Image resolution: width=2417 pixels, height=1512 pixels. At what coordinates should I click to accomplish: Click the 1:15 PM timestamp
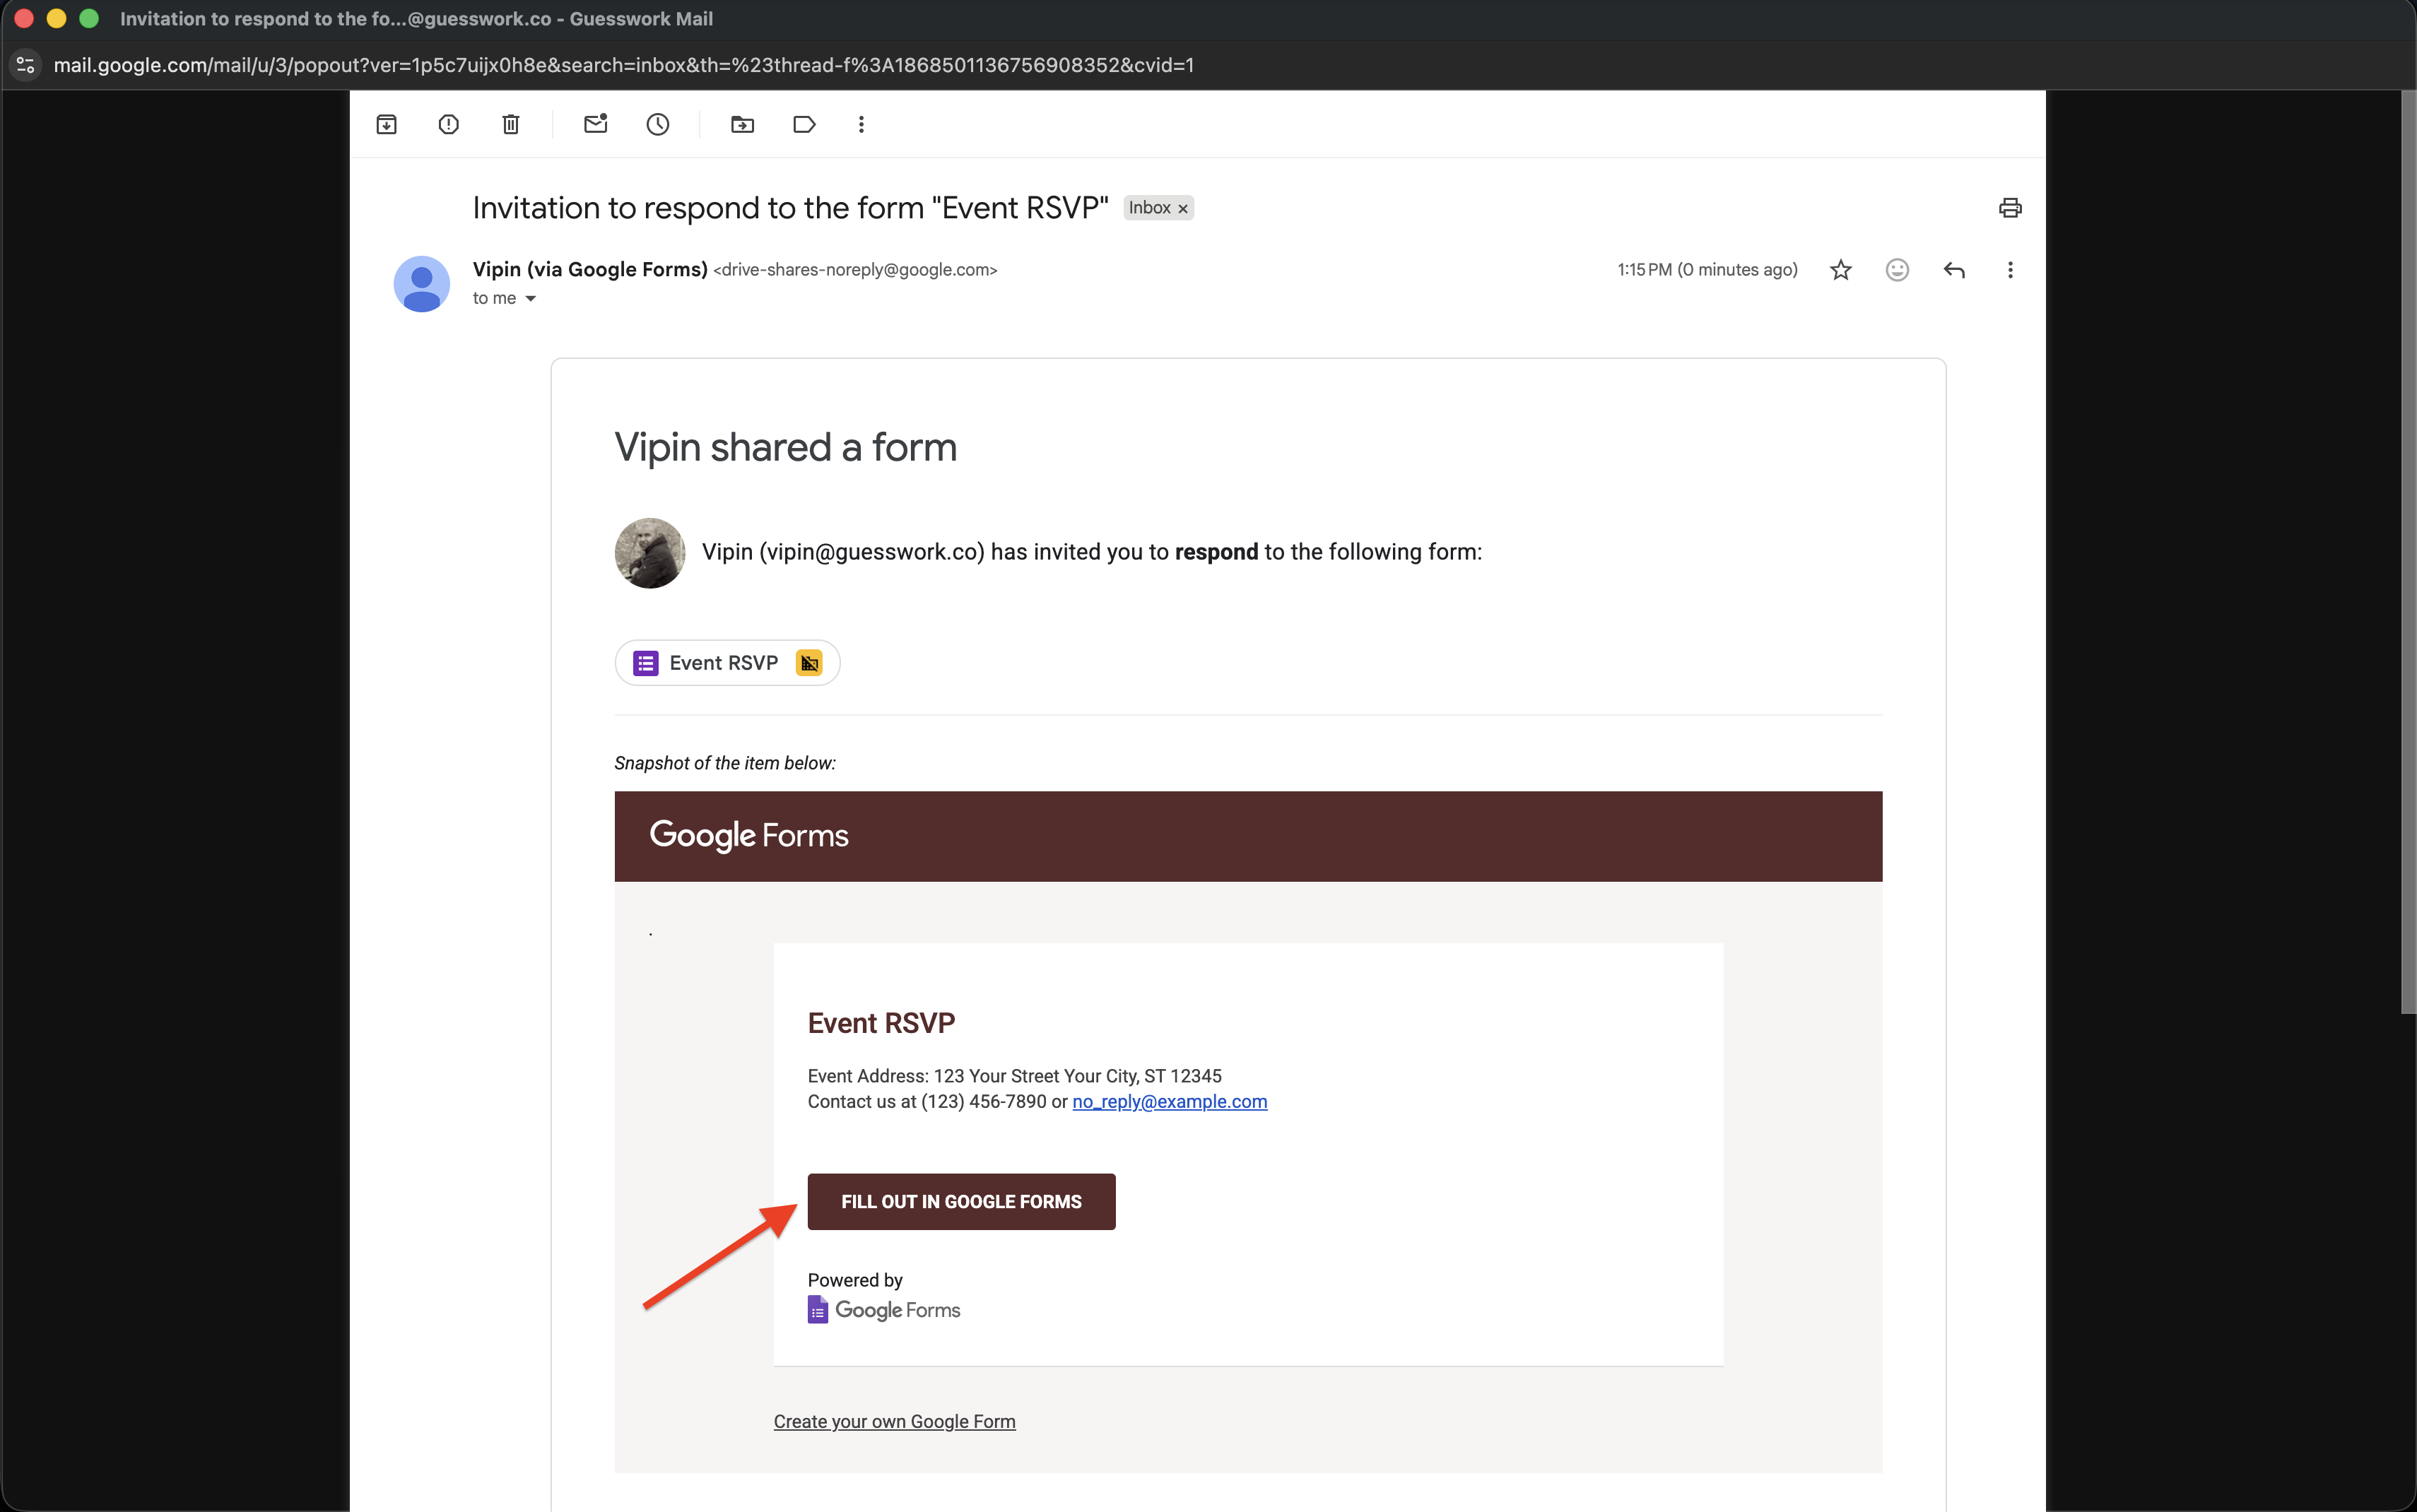1707,270
